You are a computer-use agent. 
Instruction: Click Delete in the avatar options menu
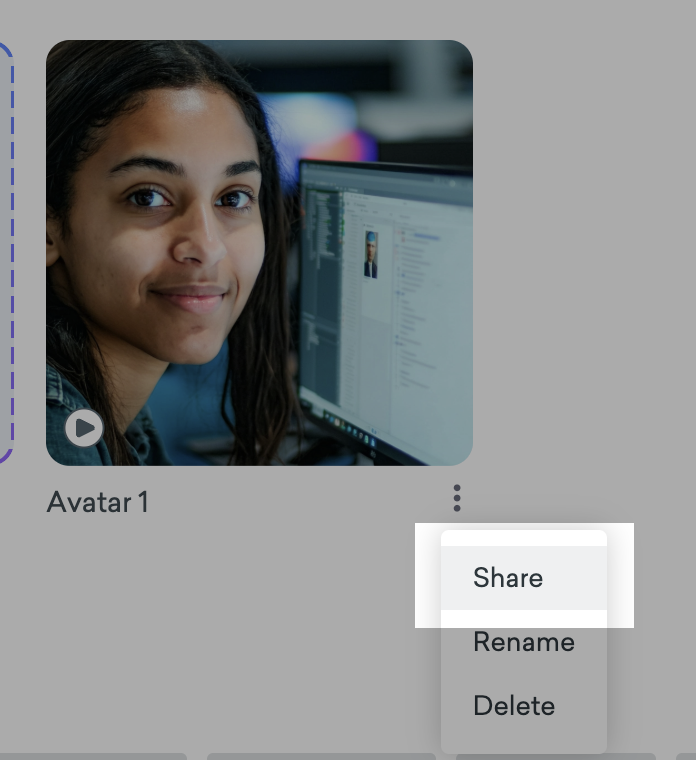point(514,706)
